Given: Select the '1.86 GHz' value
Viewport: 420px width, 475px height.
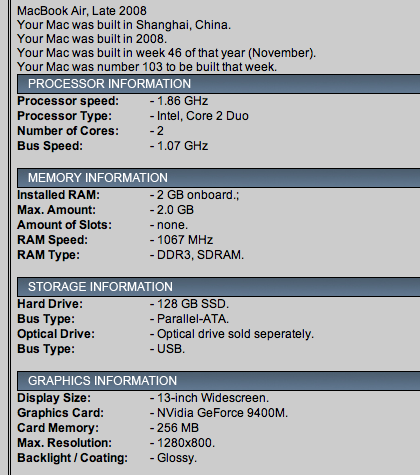Looking at the screenshot, I should coord(182,101).
